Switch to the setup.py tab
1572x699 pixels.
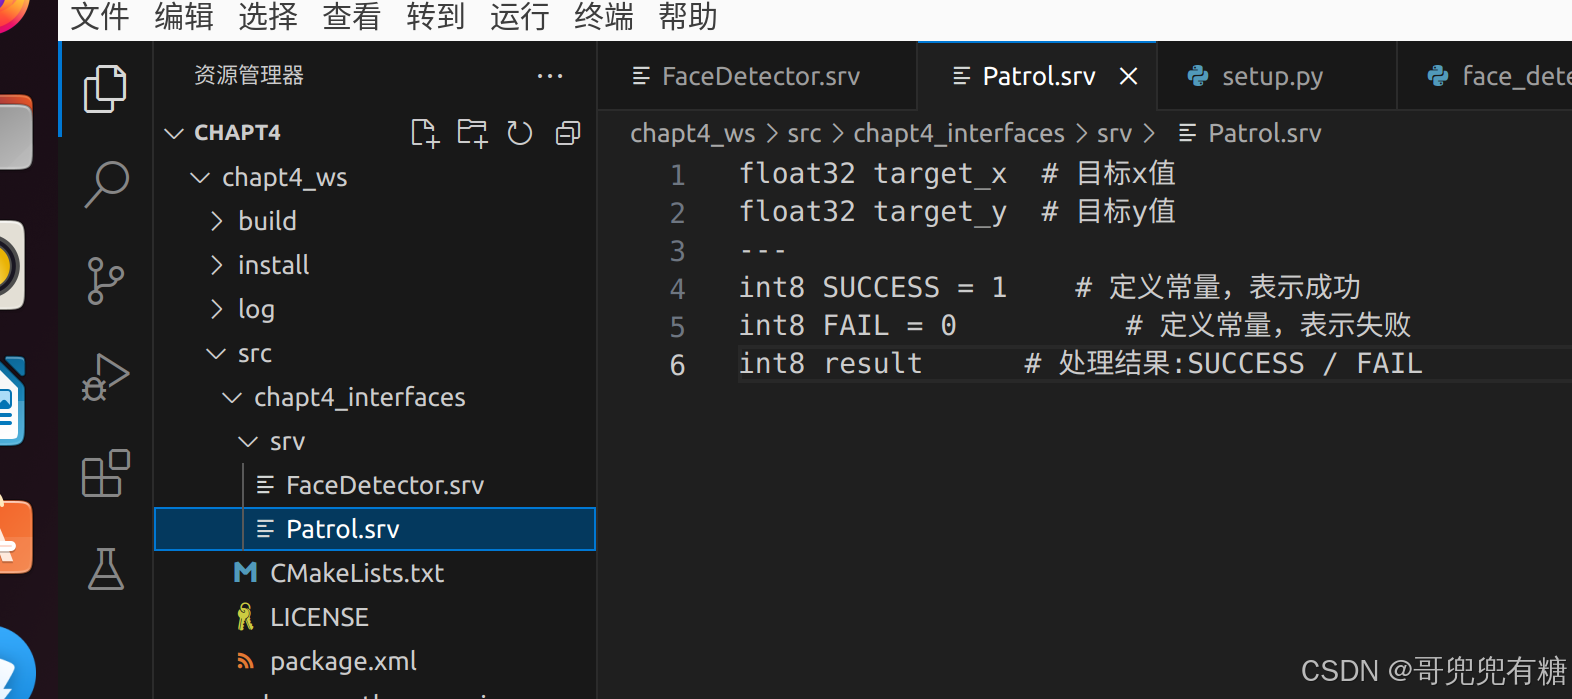[1271, 75]
